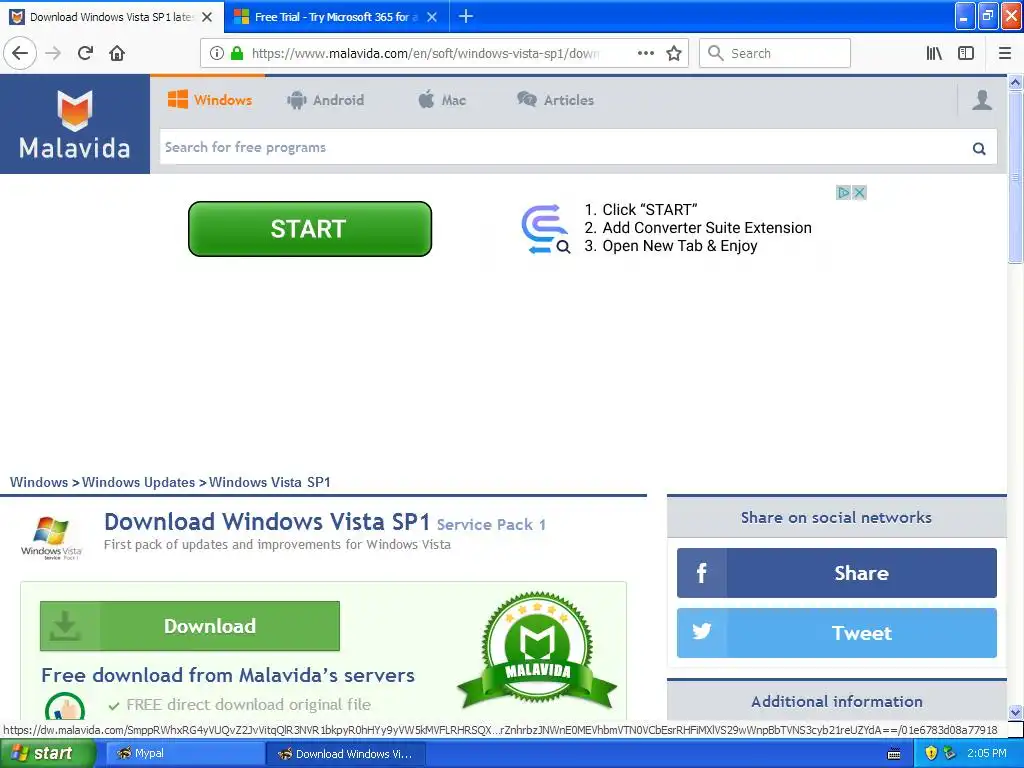Click the security shield tray icon
Screen dimensions: 1024x768
(931, 754)
